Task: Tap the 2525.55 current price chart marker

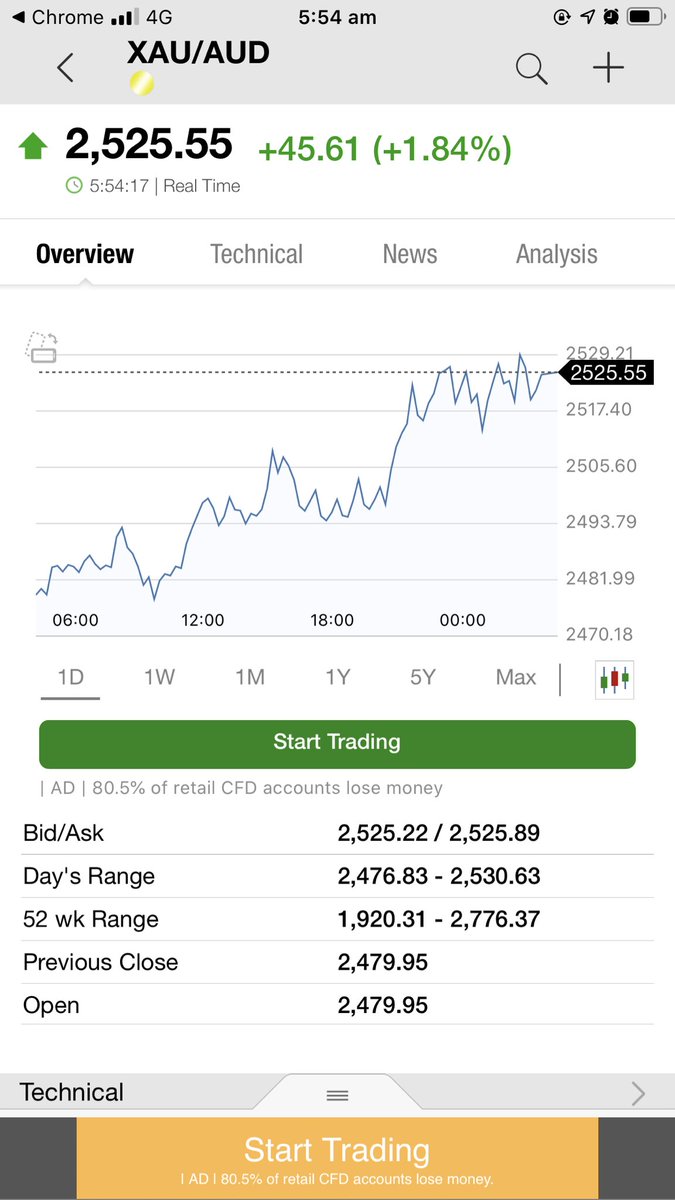Action: tap(606, 373)
